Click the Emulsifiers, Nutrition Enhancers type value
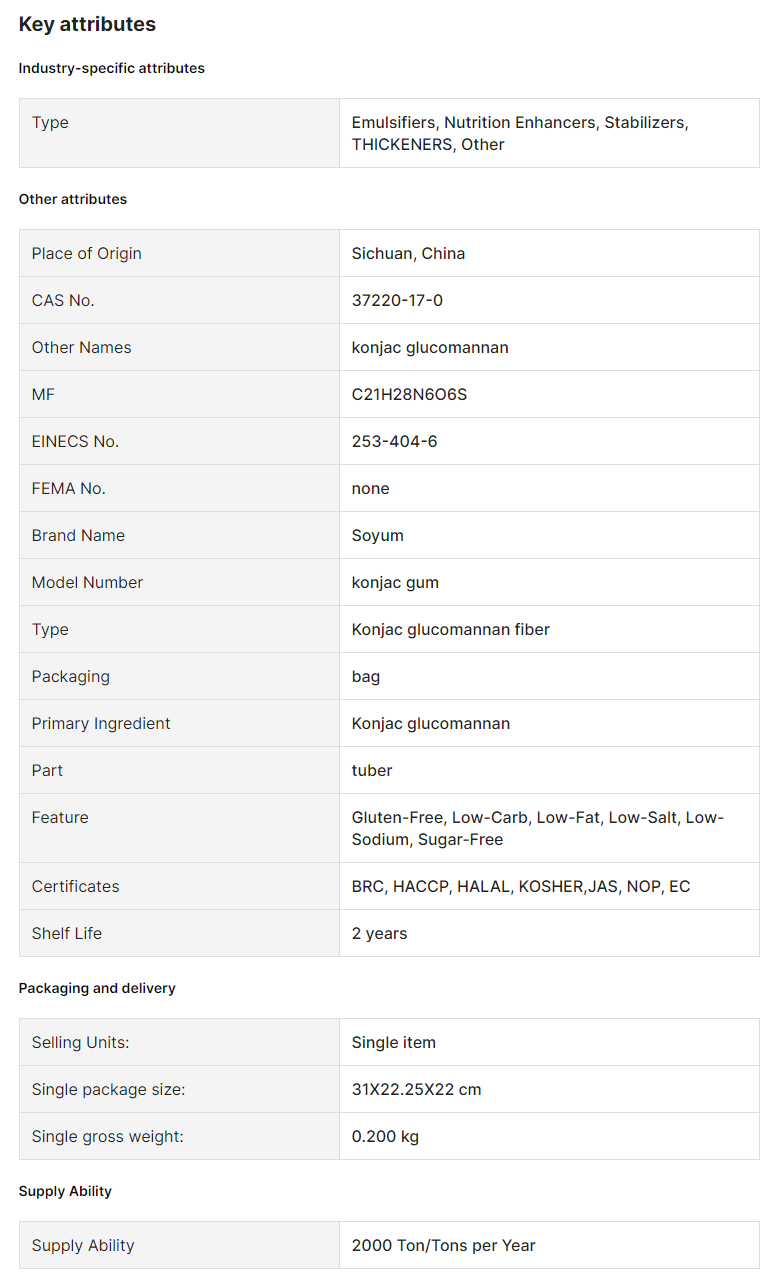This screenshot has width=783, height=1282. pyautogui.click(x=520, y=133)
